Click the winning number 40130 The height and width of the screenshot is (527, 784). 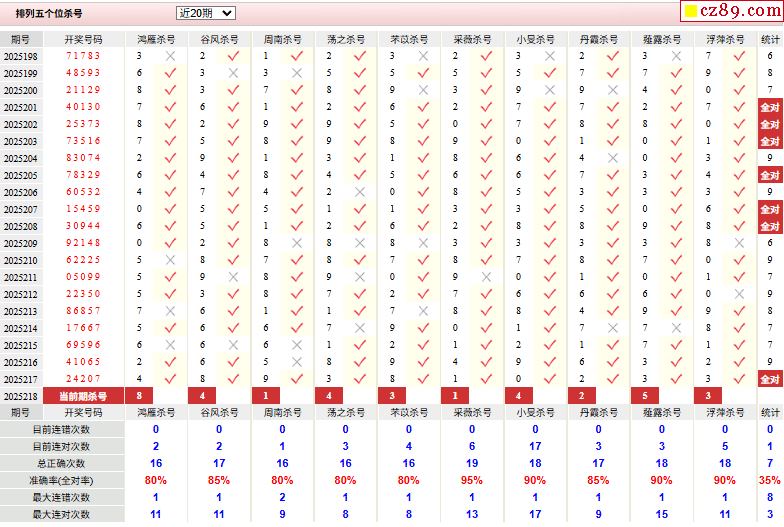tap(84, 107)
